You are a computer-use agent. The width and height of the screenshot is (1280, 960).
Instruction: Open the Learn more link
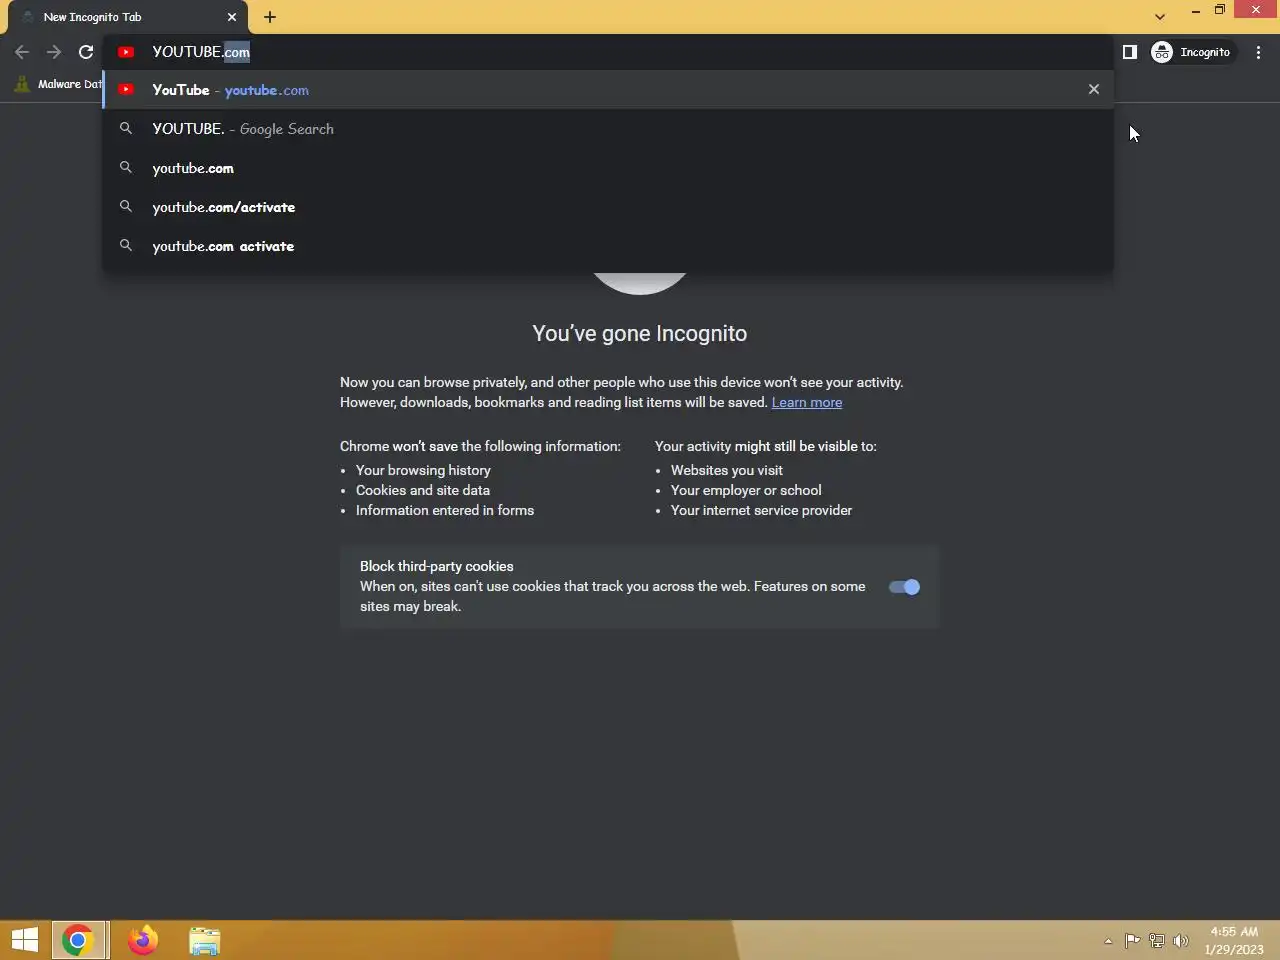[807, 403]
